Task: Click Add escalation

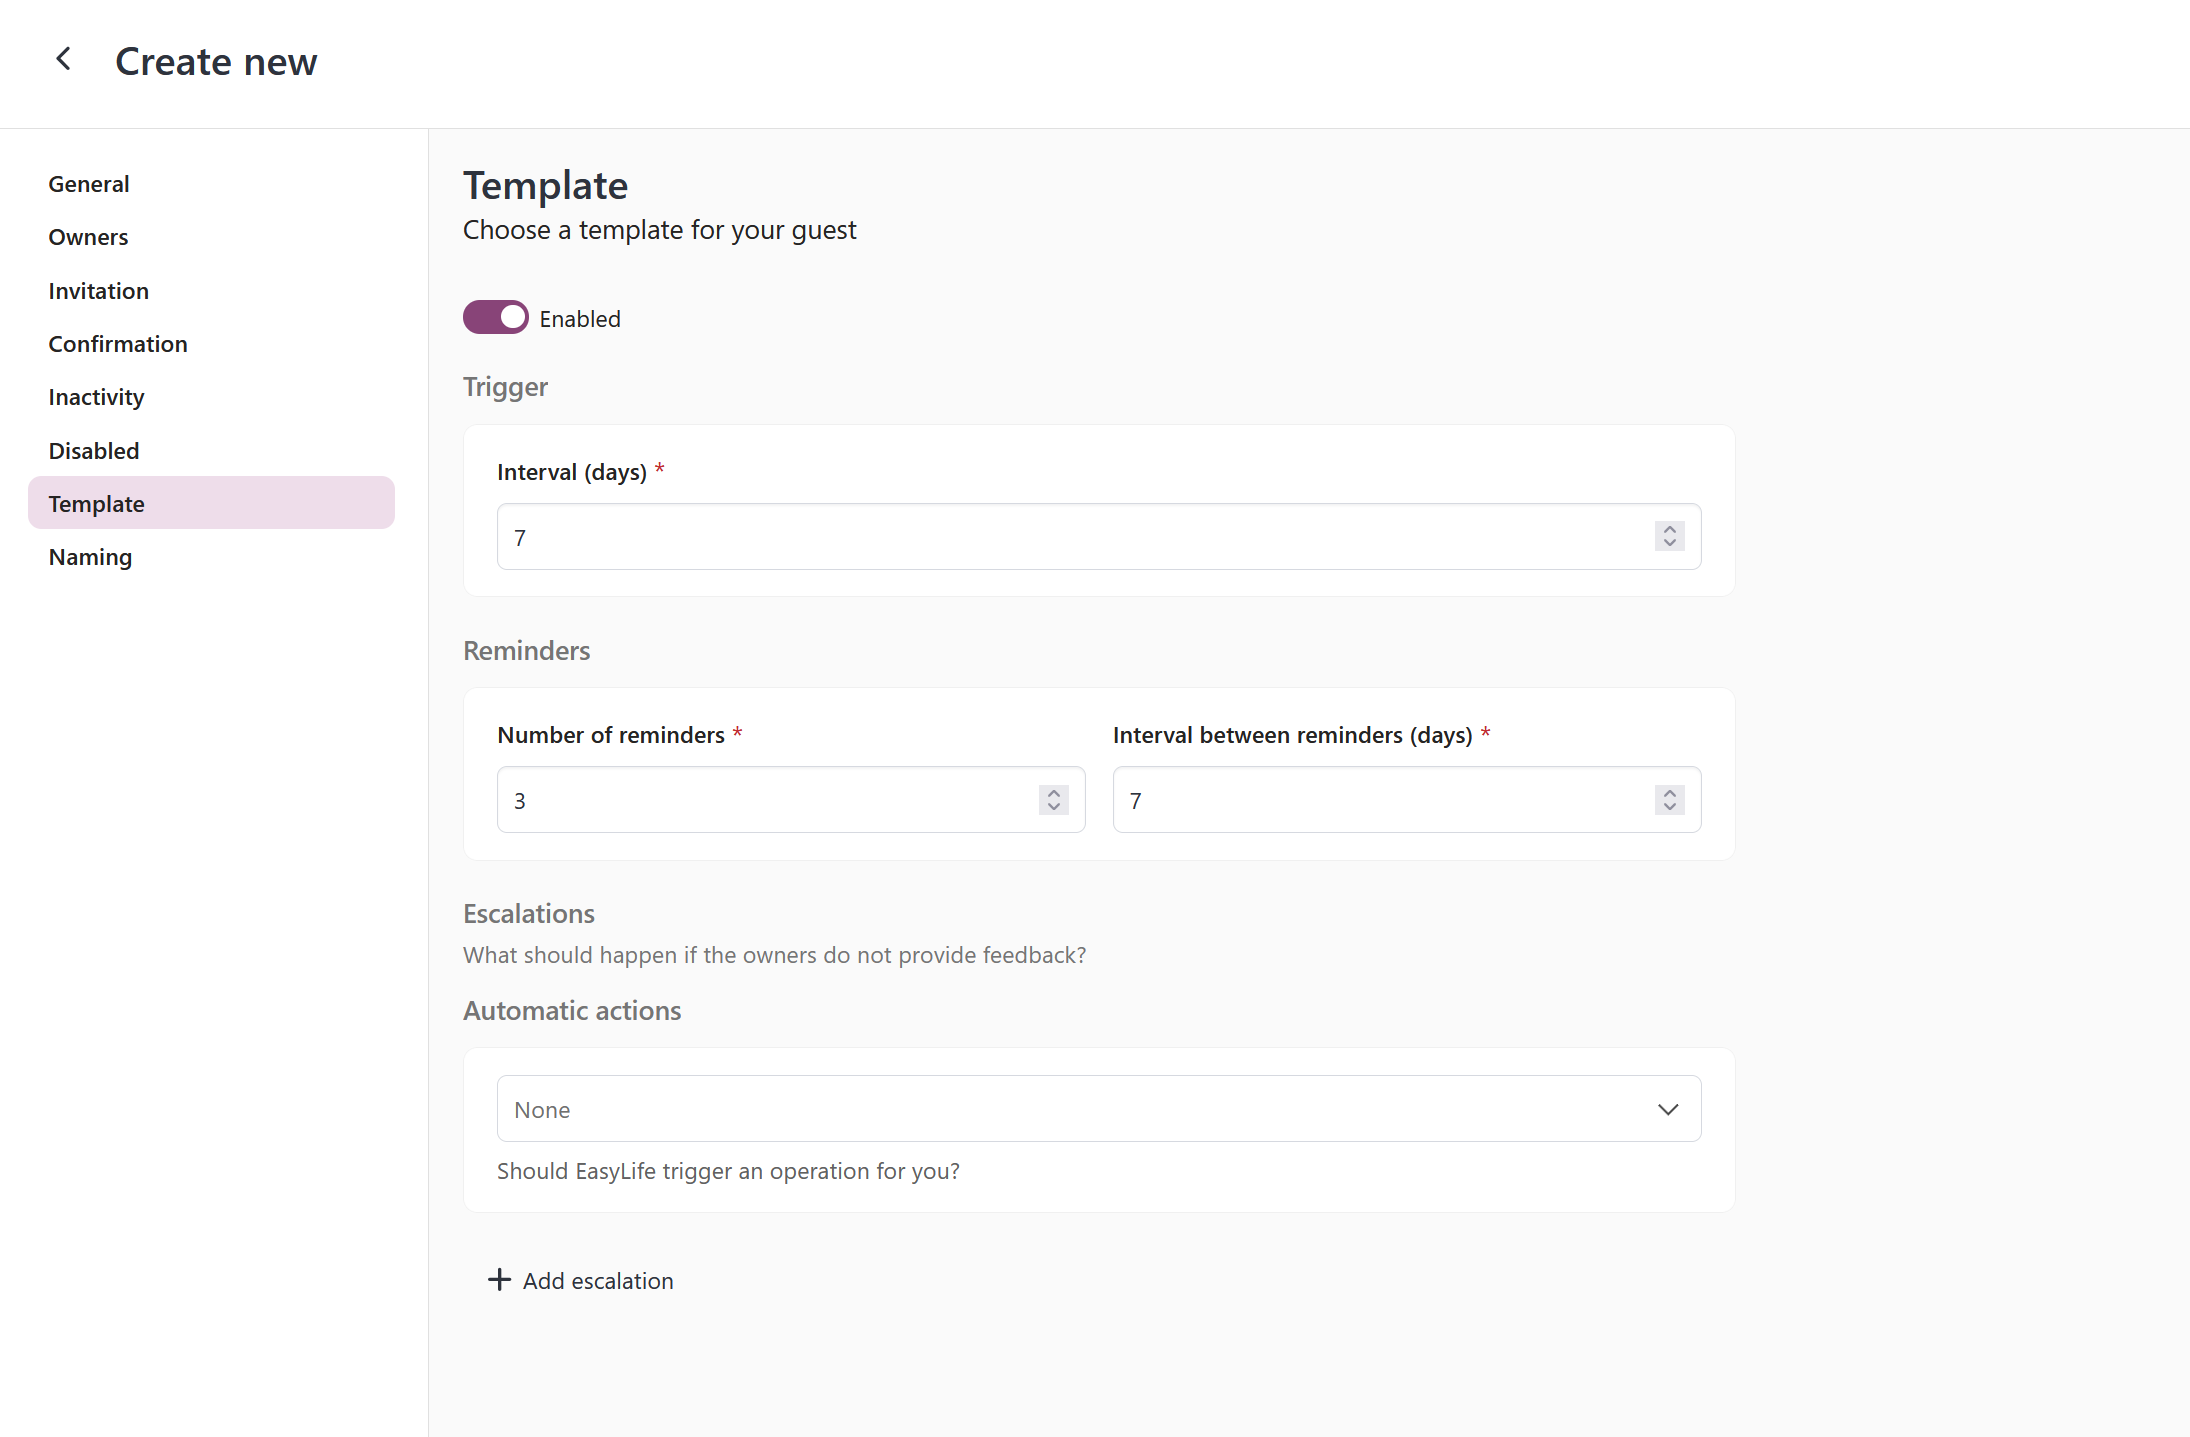Action: (x=597, y=1280)
